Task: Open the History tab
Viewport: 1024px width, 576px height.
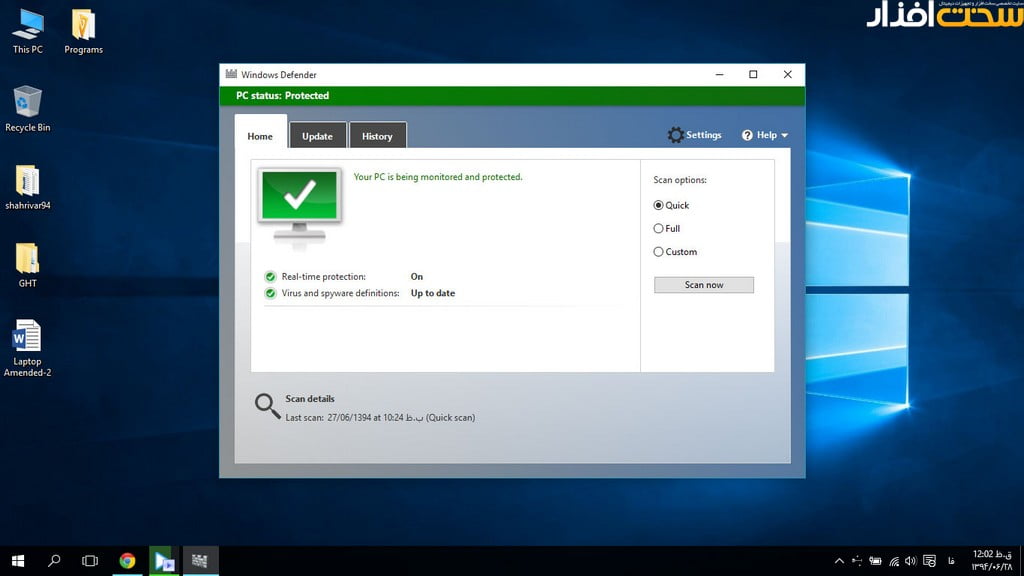Action: [x=377, y=136]
